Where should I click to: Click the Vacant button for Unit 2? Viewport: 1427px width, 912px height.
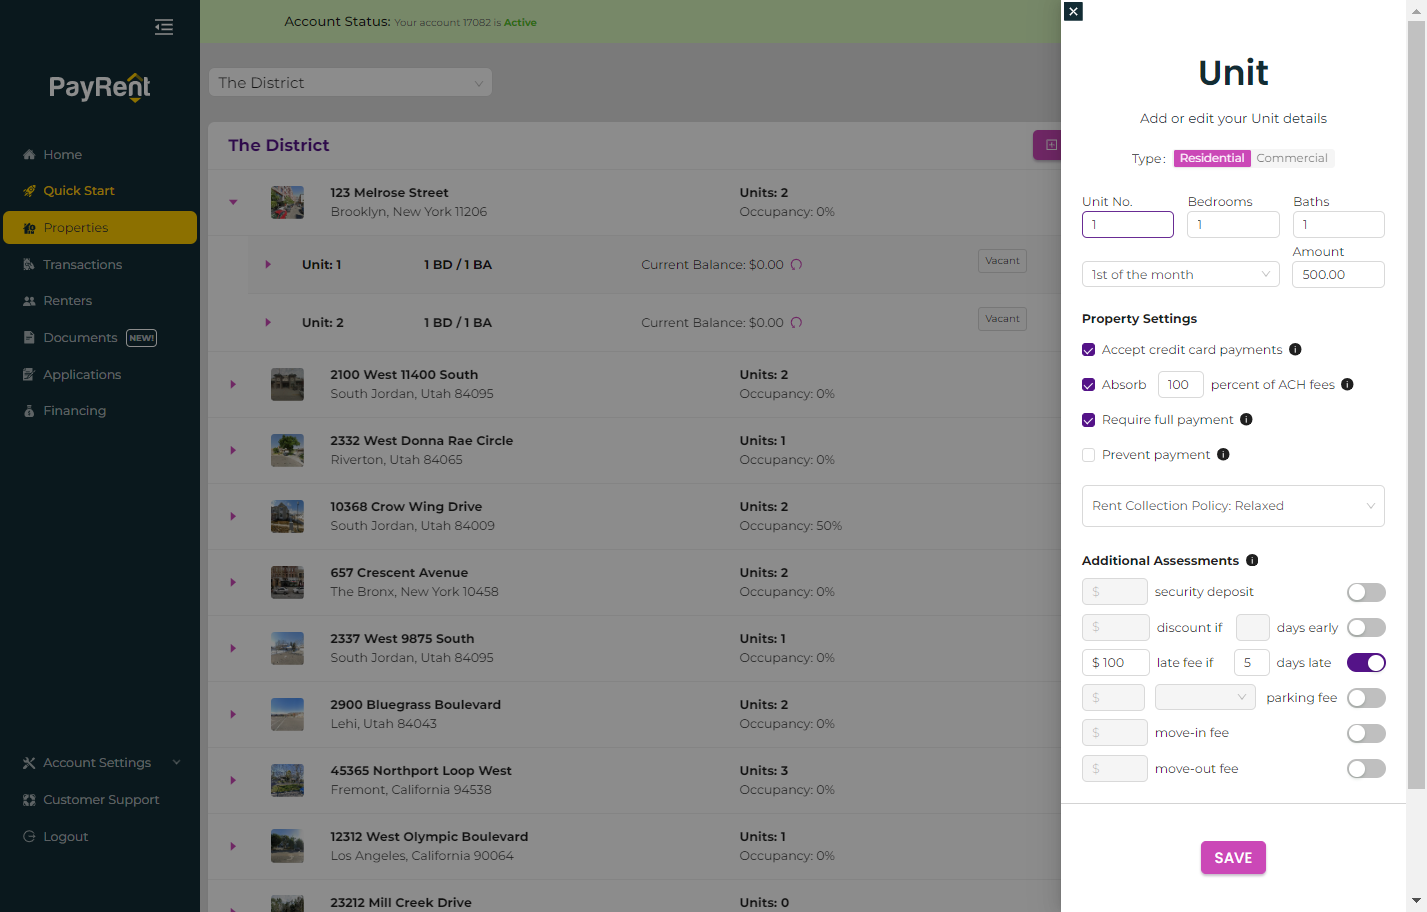1002,319
